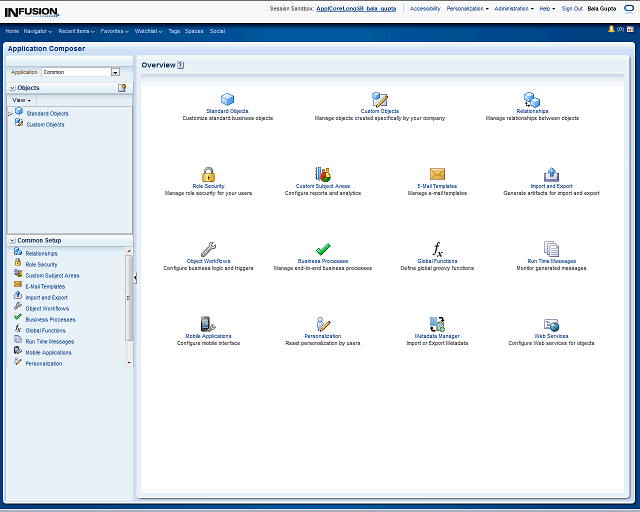This screenshot has height=512, width=640.
Task: Open the Administration menu
Action: pos(514,8)
